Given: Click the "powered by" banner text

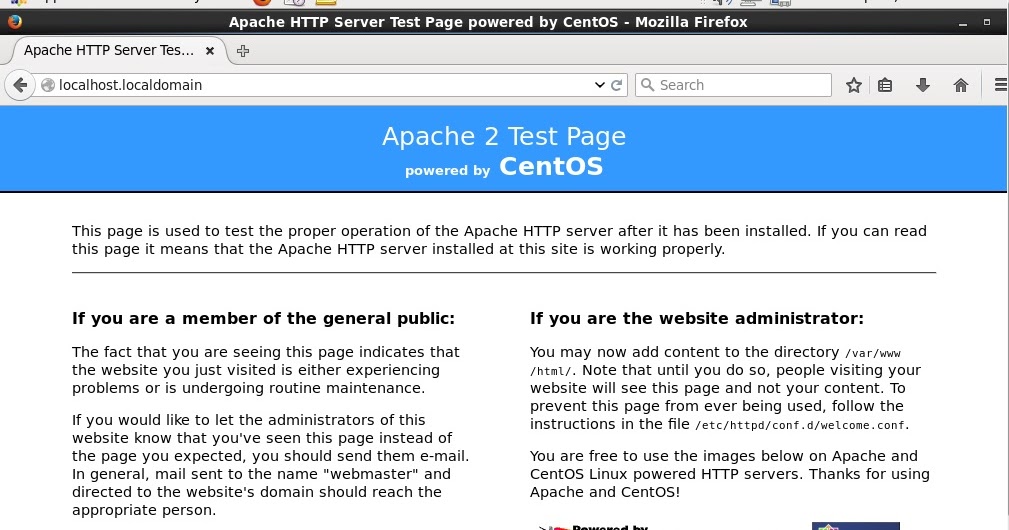Looking at the screenshot, I should point(447,170).
